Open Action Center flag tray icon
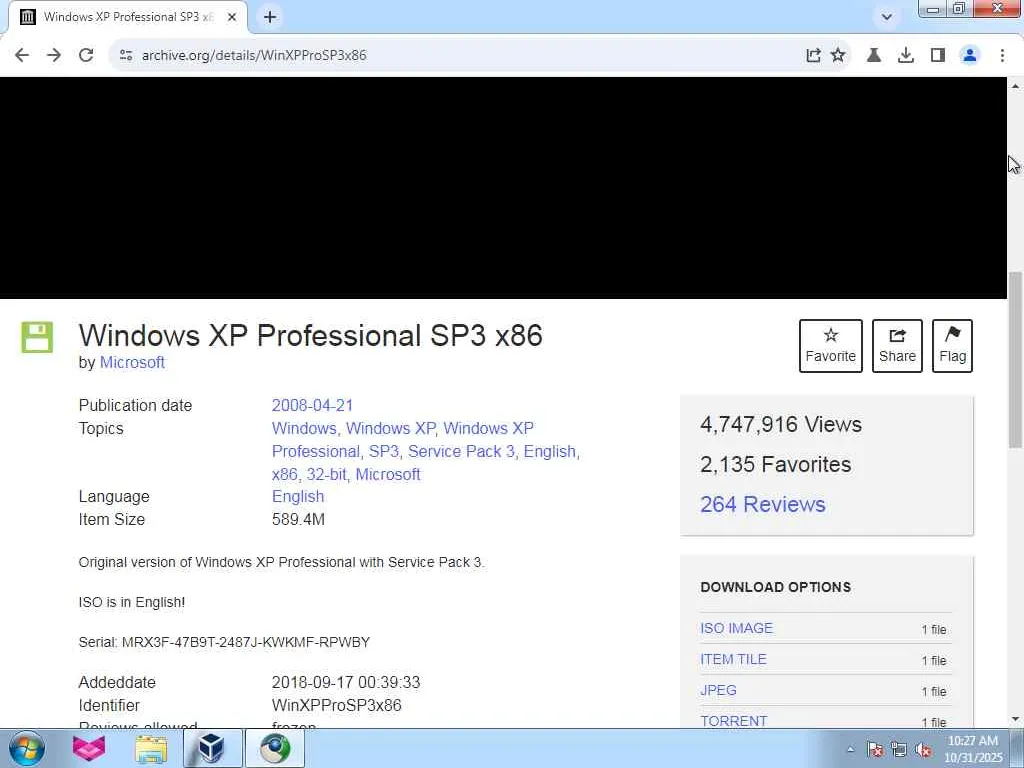 (x=875, y=750)
